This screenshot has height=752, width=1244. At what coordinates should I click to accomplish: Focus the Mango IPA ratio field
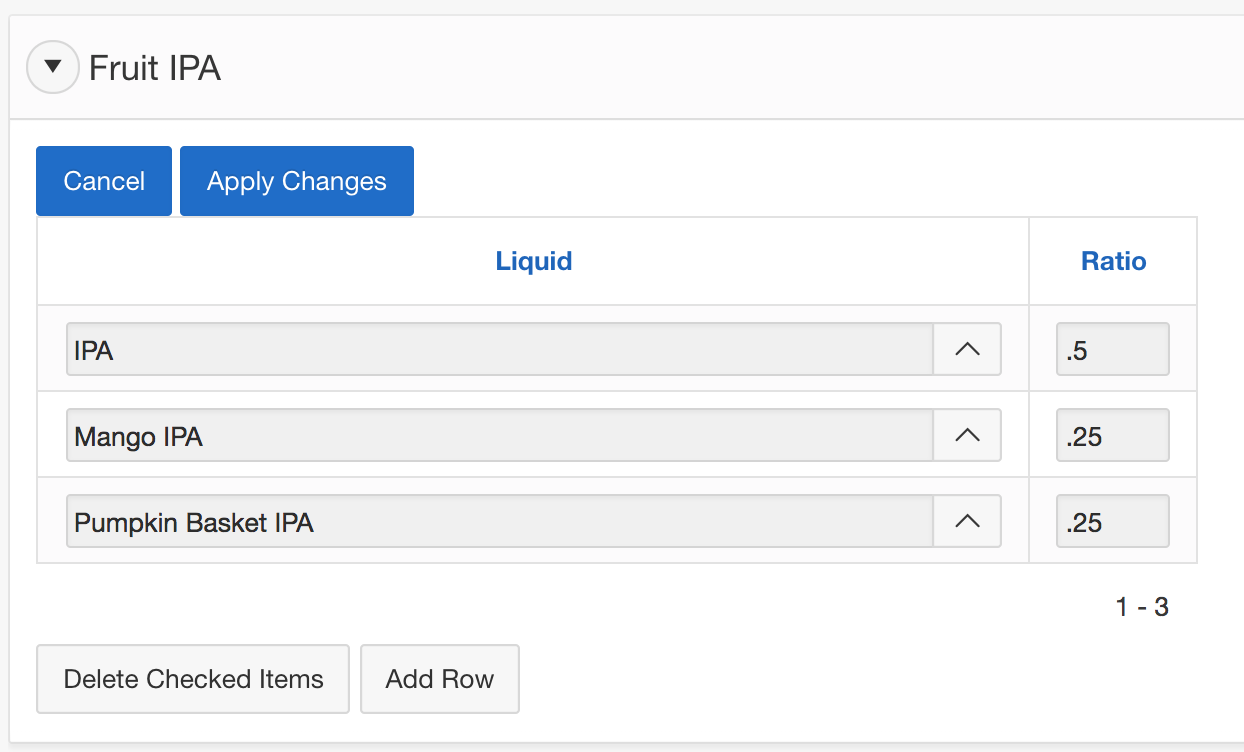[1112, 435]
